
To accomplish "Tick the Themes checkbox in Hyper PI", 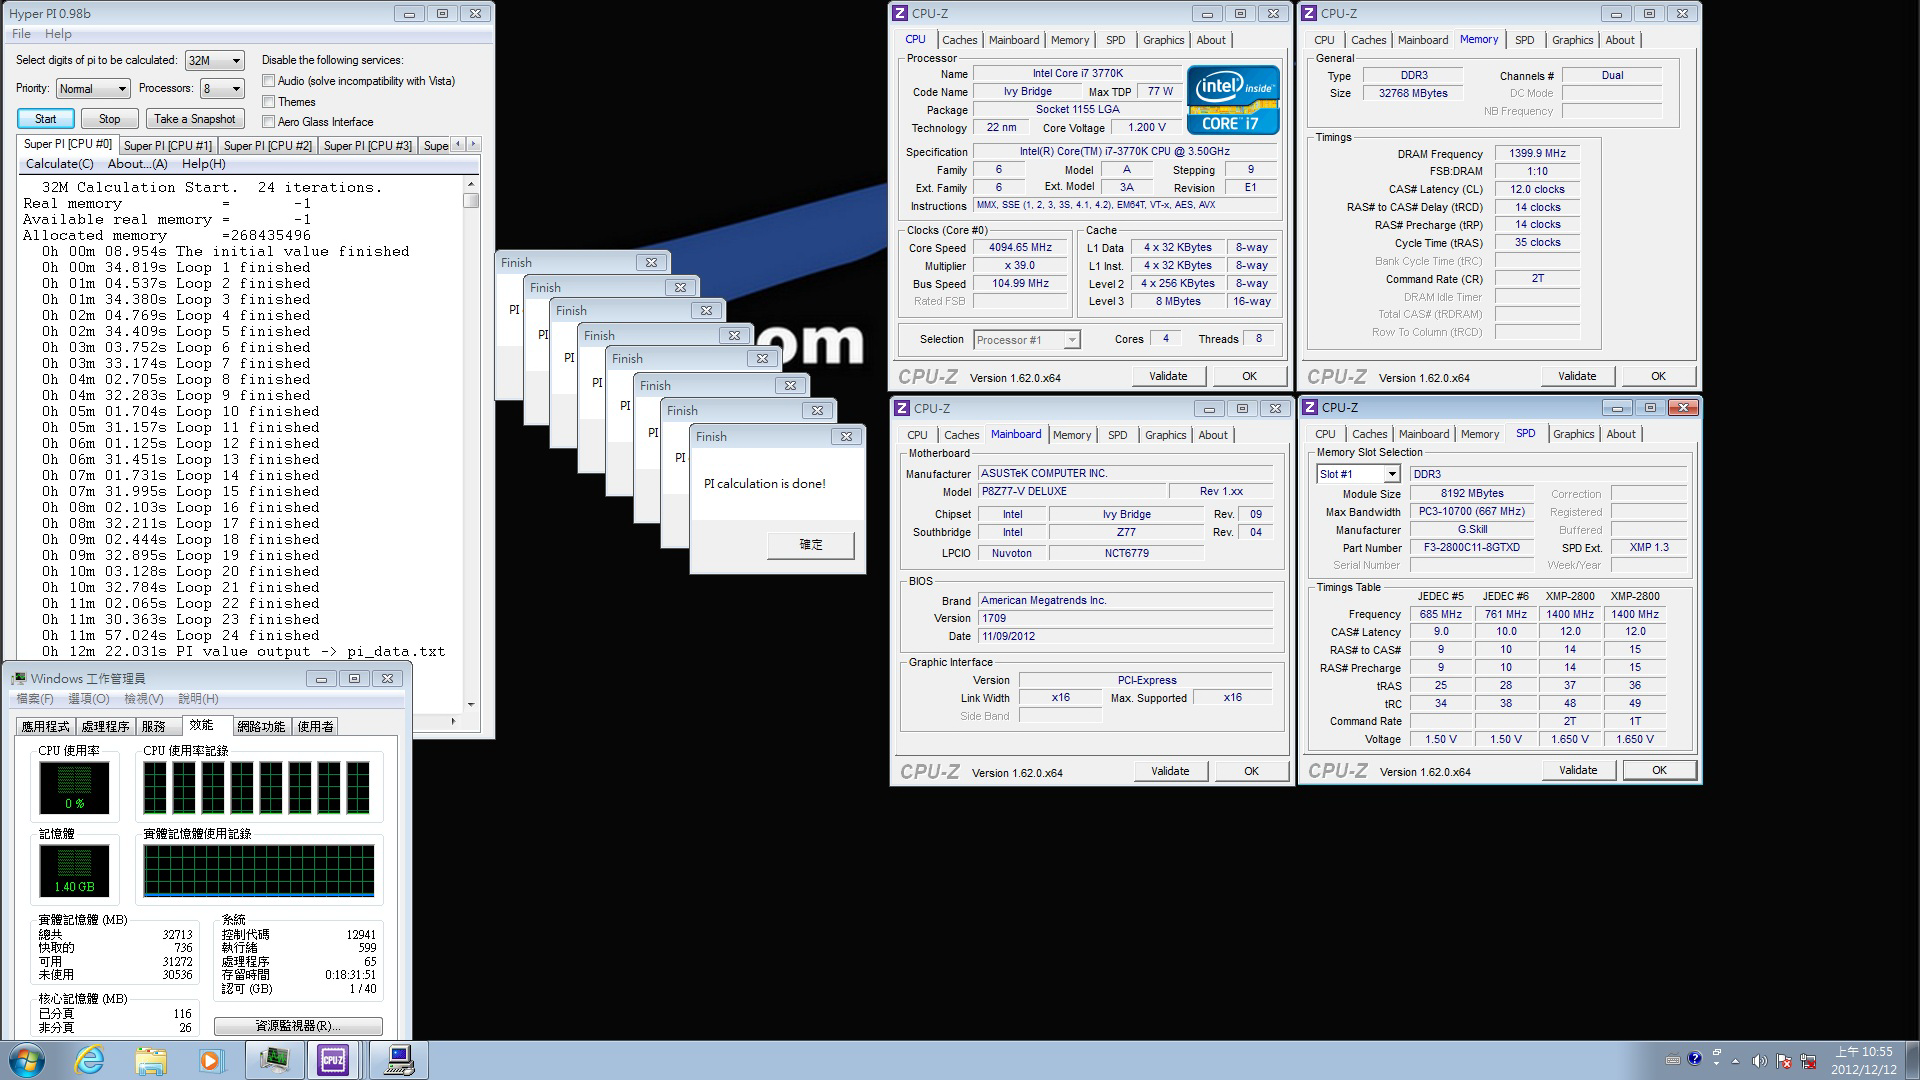I will [x=268, y=102].
